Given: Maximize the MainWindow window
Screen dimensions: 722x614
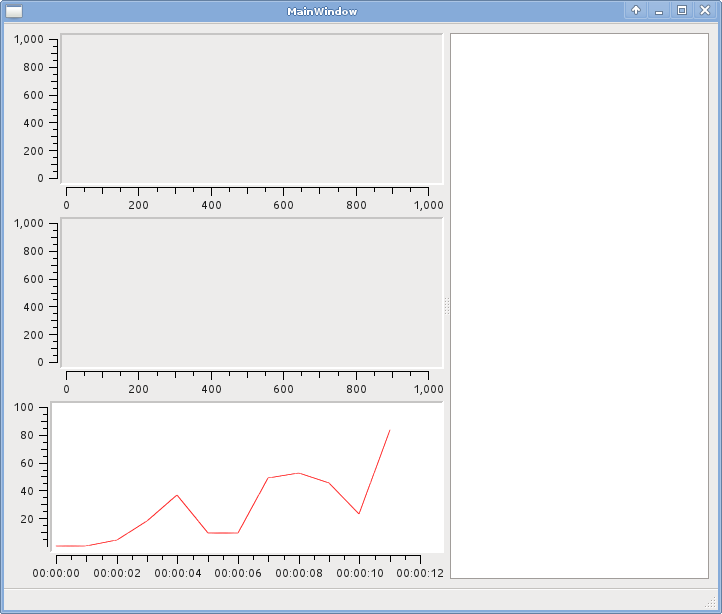Looking at the screenshot, I should (682, 11).
